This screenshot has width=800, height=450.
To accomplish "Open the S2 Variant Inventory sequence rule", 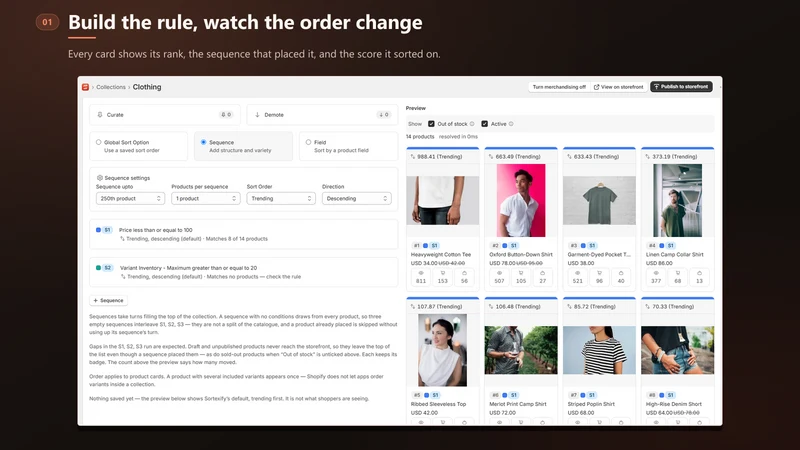I will point(243,272).
